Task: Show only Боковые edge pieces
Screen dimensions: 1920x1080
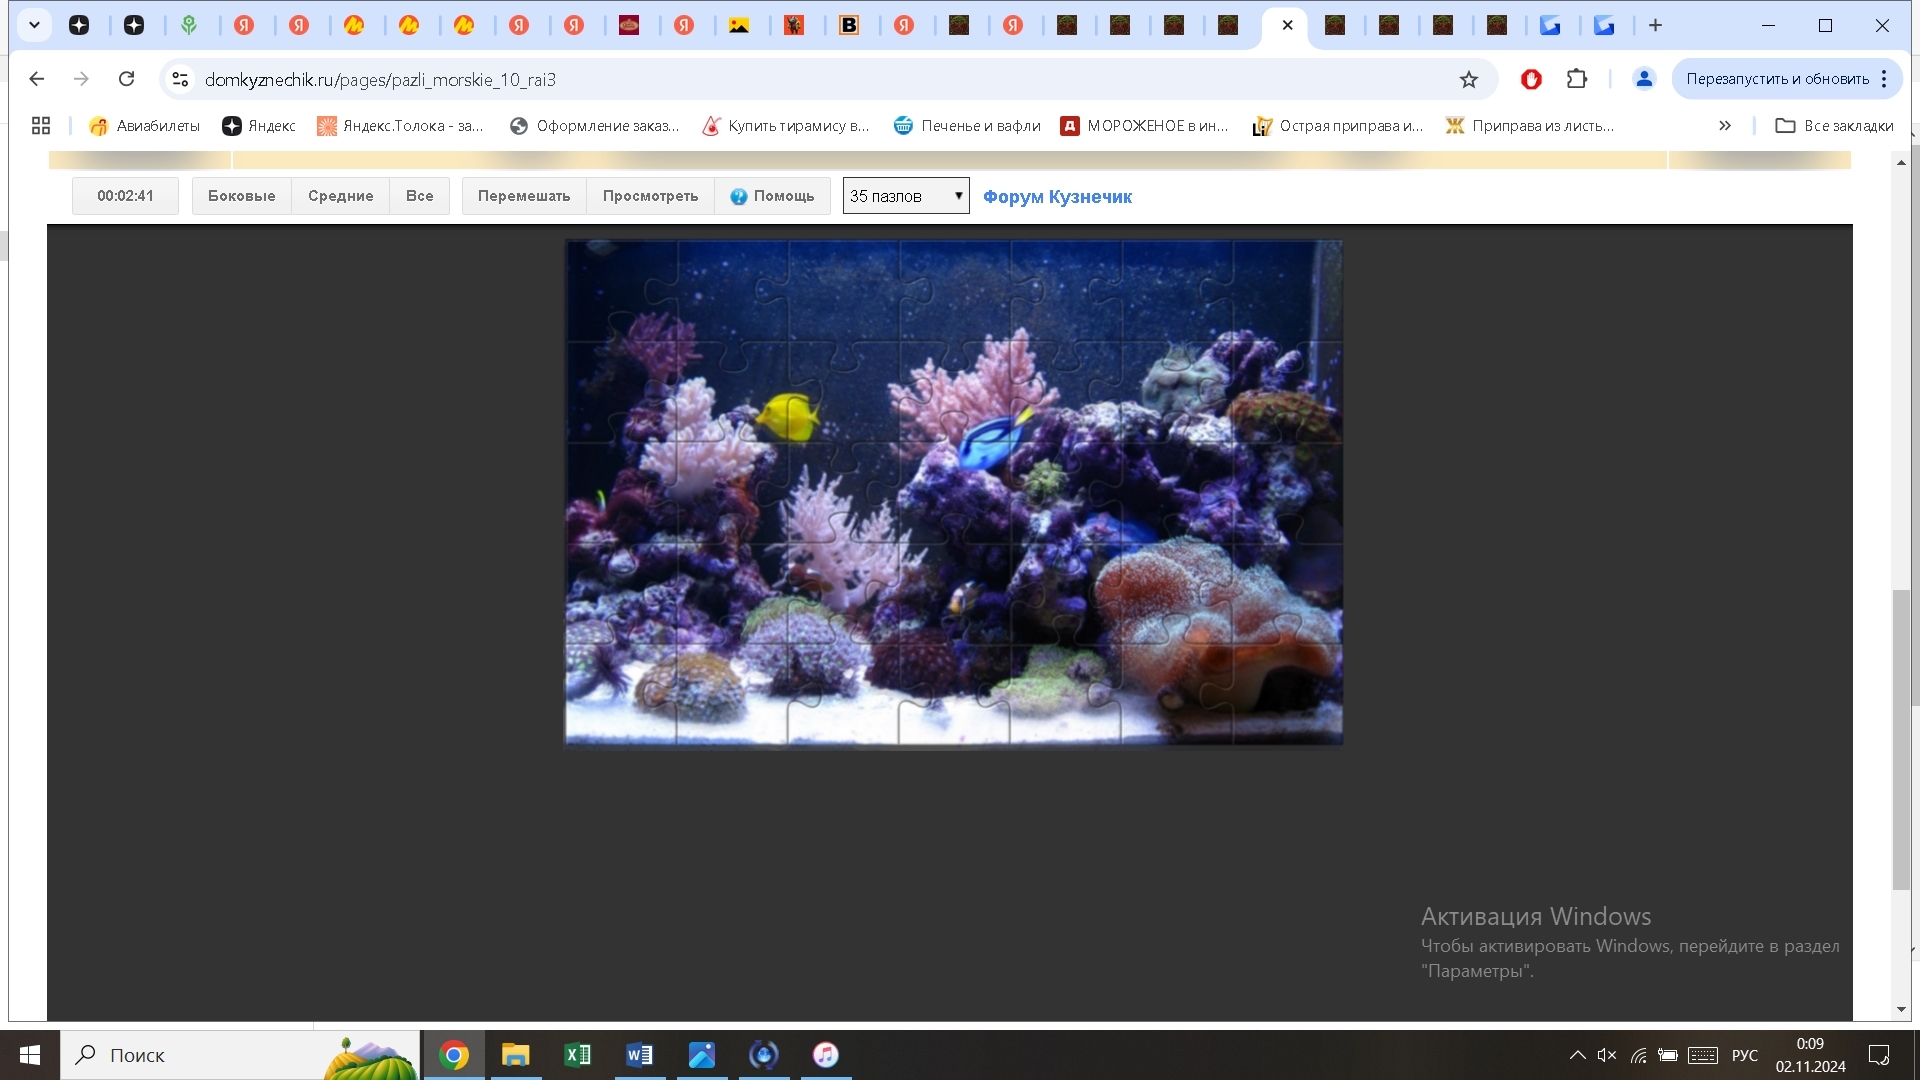Action: click(x=241, y=196)
